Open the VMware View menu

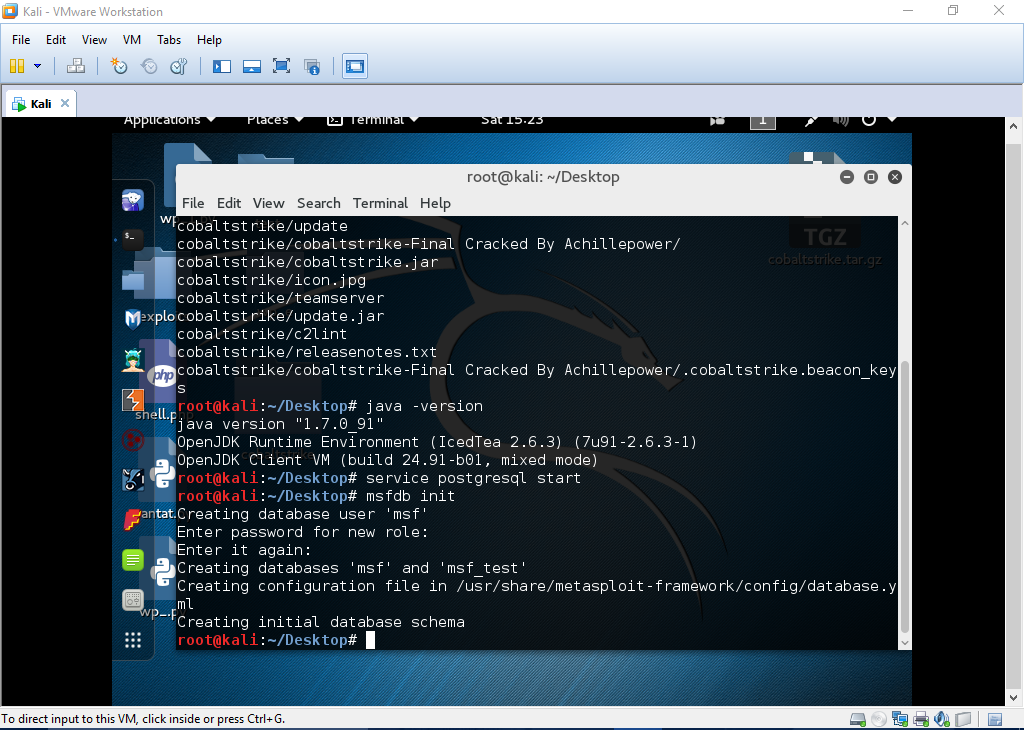tap(94, 40)
